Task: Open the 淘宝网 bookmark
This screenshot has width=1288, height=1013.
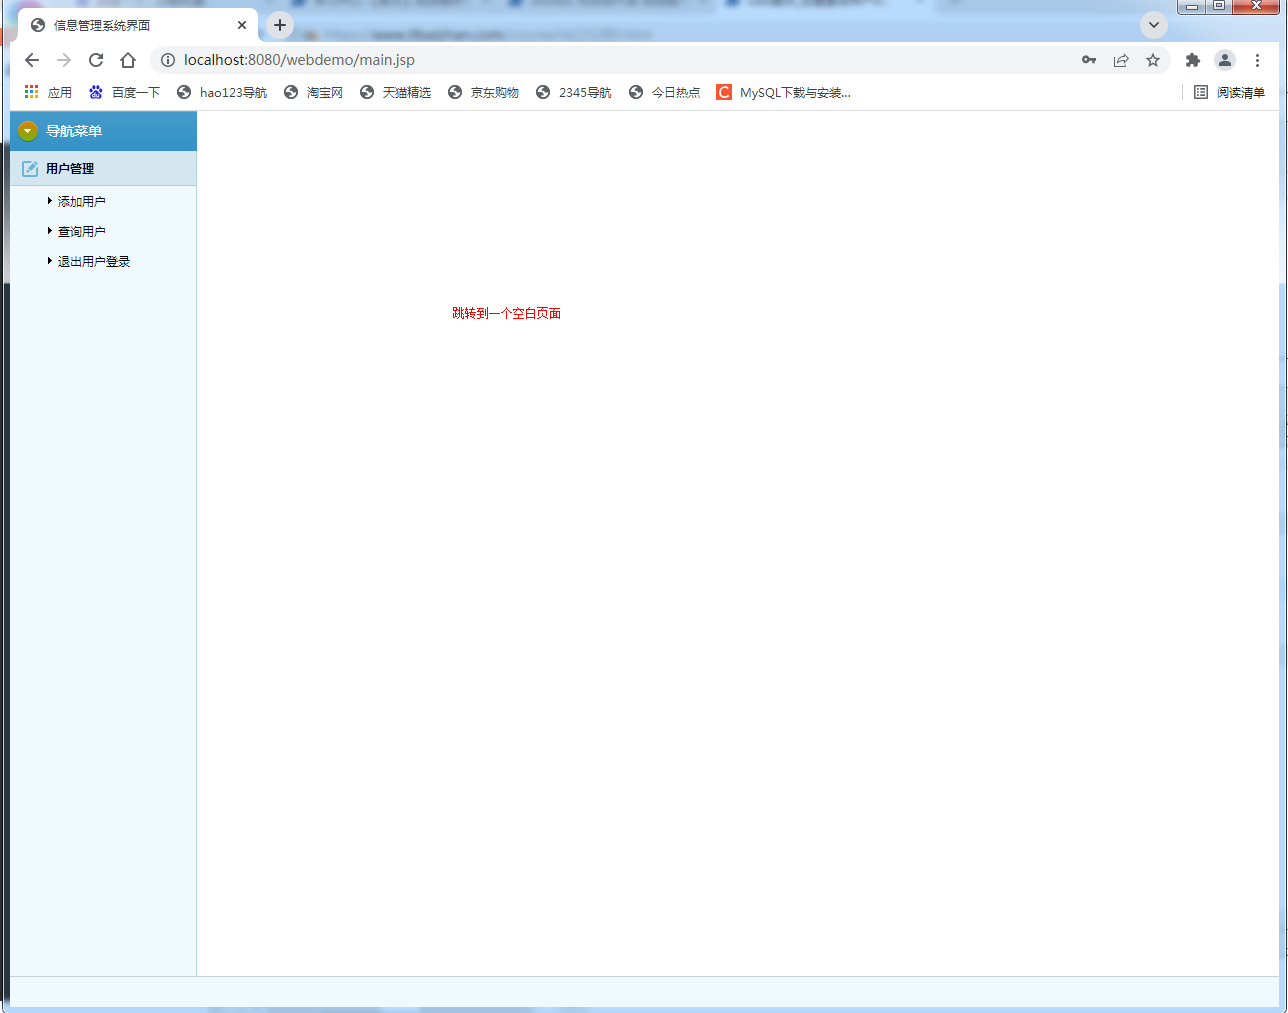Action: click(313, 92)
